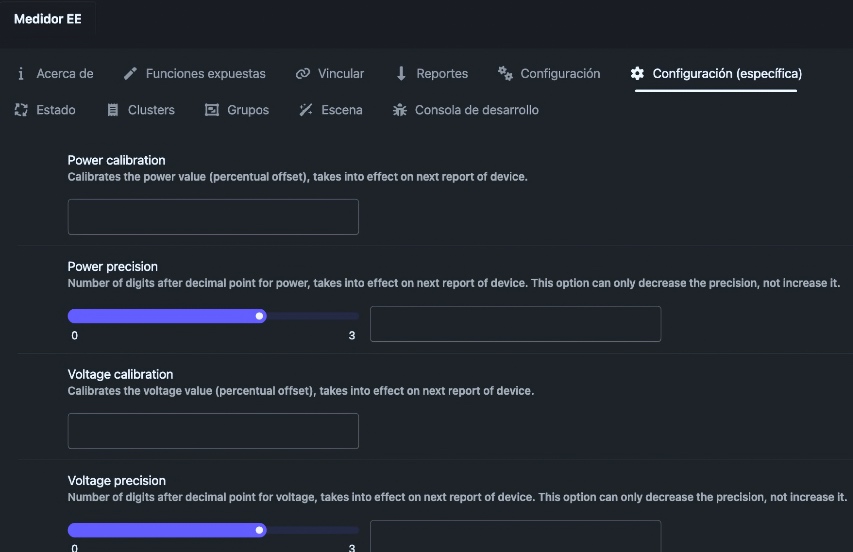853x552 pixels.
Task: Click the Voltage precision slider handle
Action: tap(259, 530)
